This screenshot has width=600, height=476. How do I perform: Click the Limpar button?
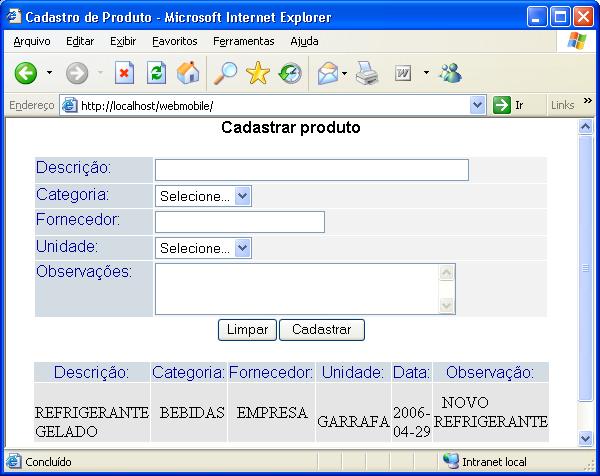[247, 329]
